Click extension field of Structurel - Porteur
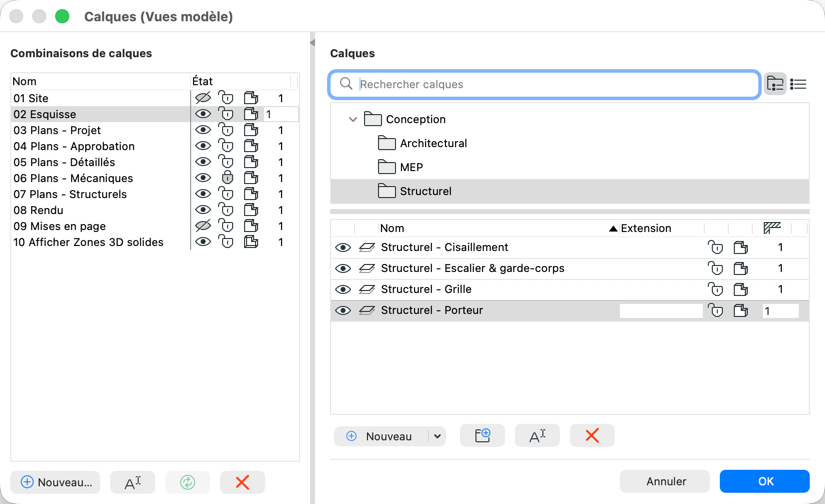This screenshot has height=504, width=825. click(x=661, y=310)
